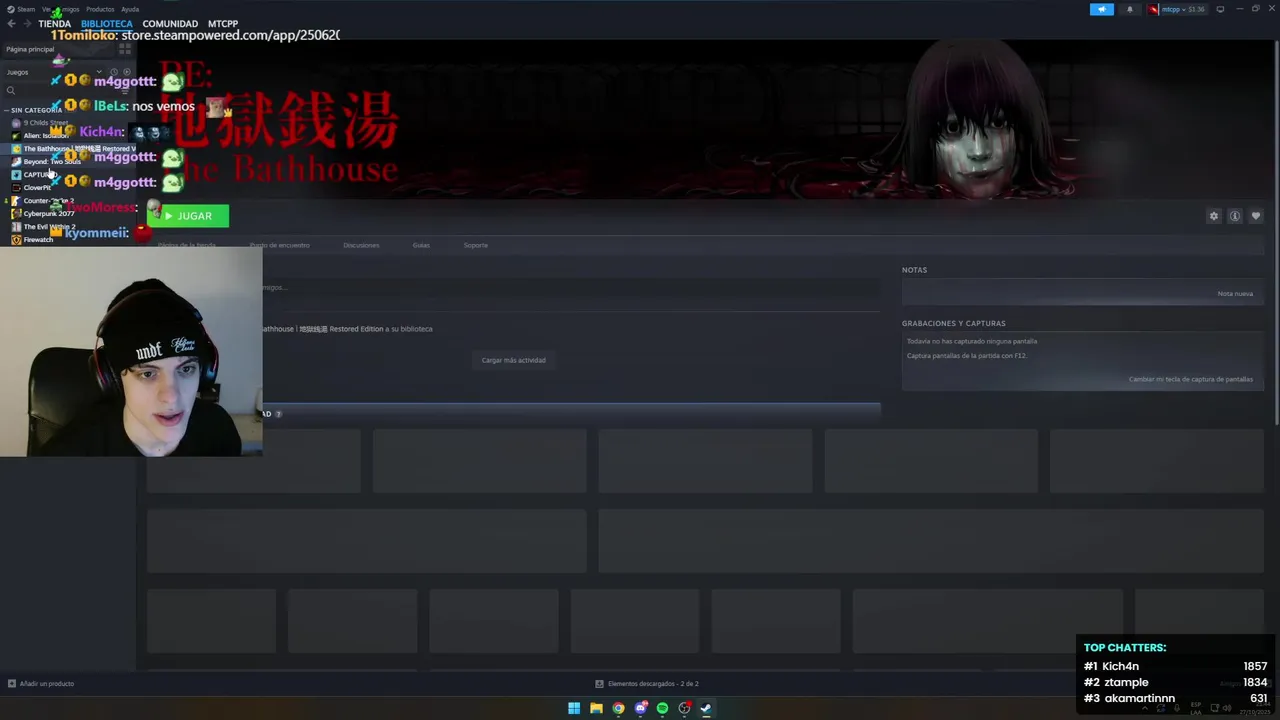Go back with the left navigation arrow
The image size is (1280, 720).
tap(11, 24)
